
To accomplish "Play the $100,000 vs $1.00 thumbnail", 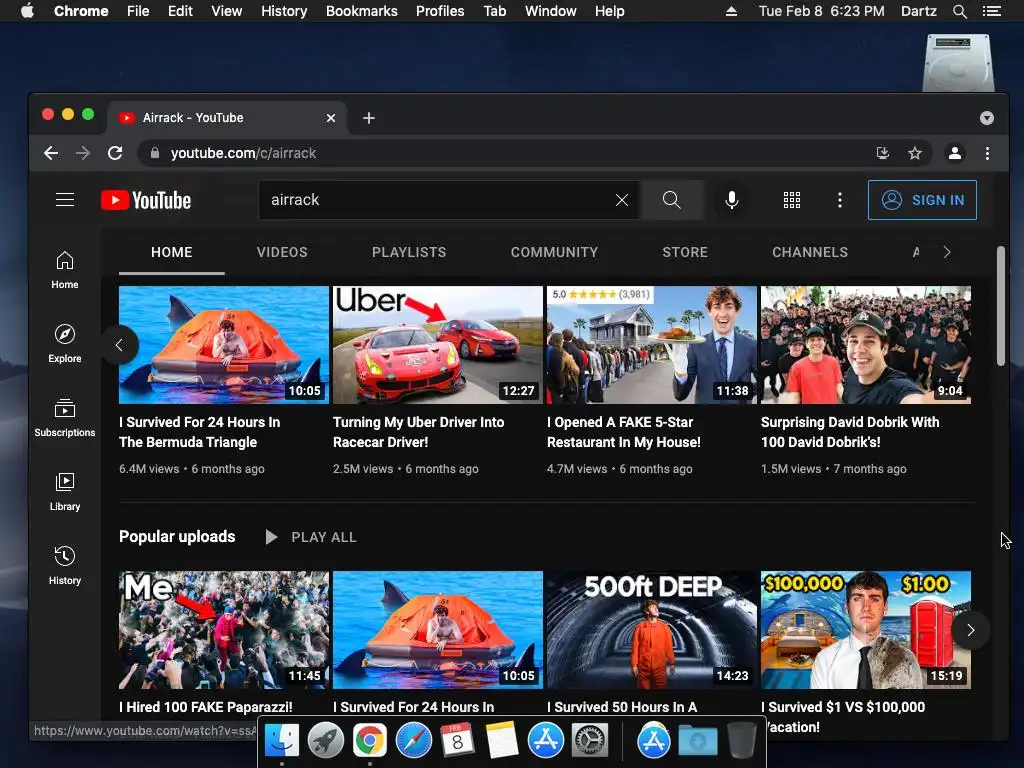I will pos(866,630).
